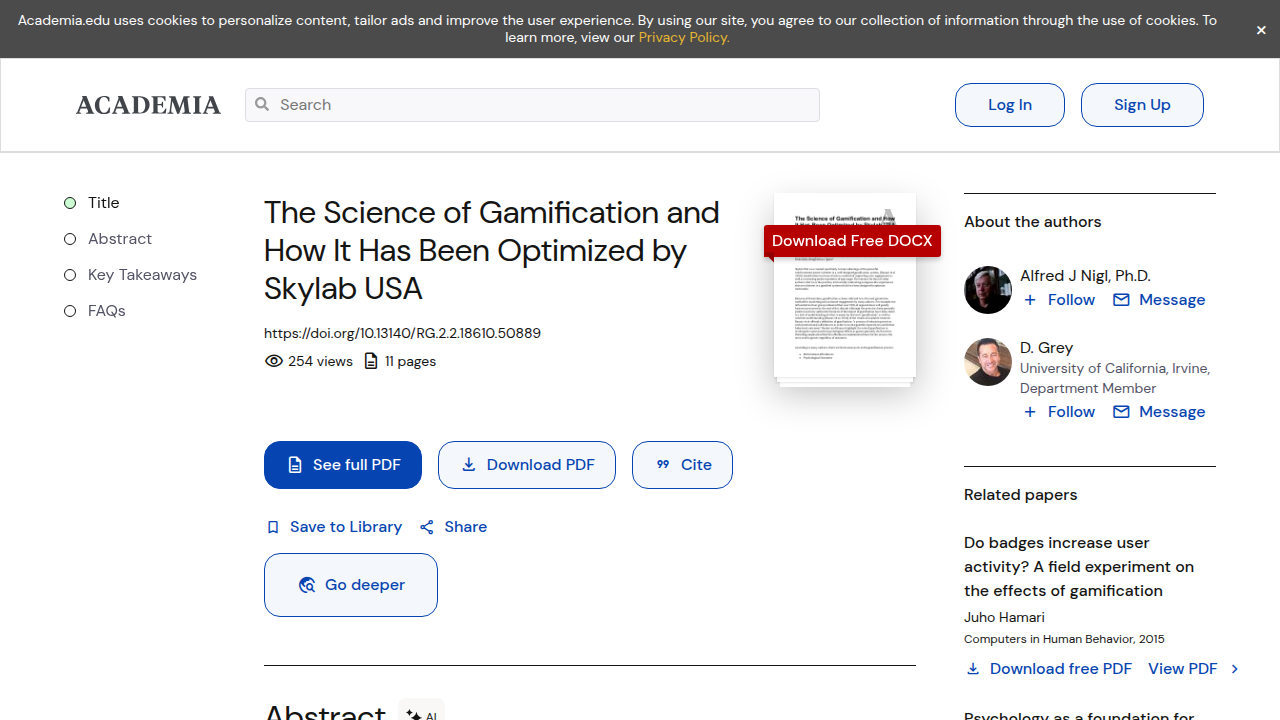Click View PDF for badges paper
Viewport: 1280px width, 720px height.
[x=1194, y=669]
